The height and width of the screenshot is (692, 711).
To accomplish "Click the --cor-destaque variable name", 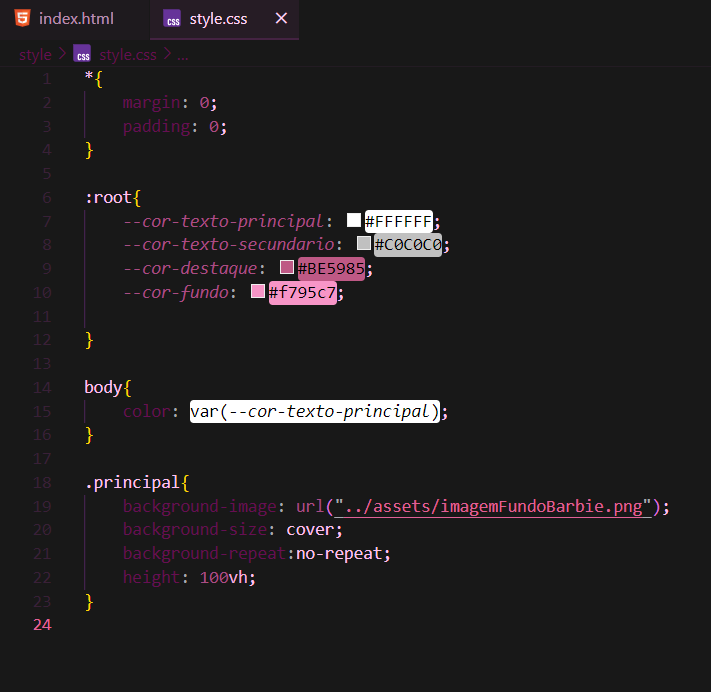I will tap(190, 269).
